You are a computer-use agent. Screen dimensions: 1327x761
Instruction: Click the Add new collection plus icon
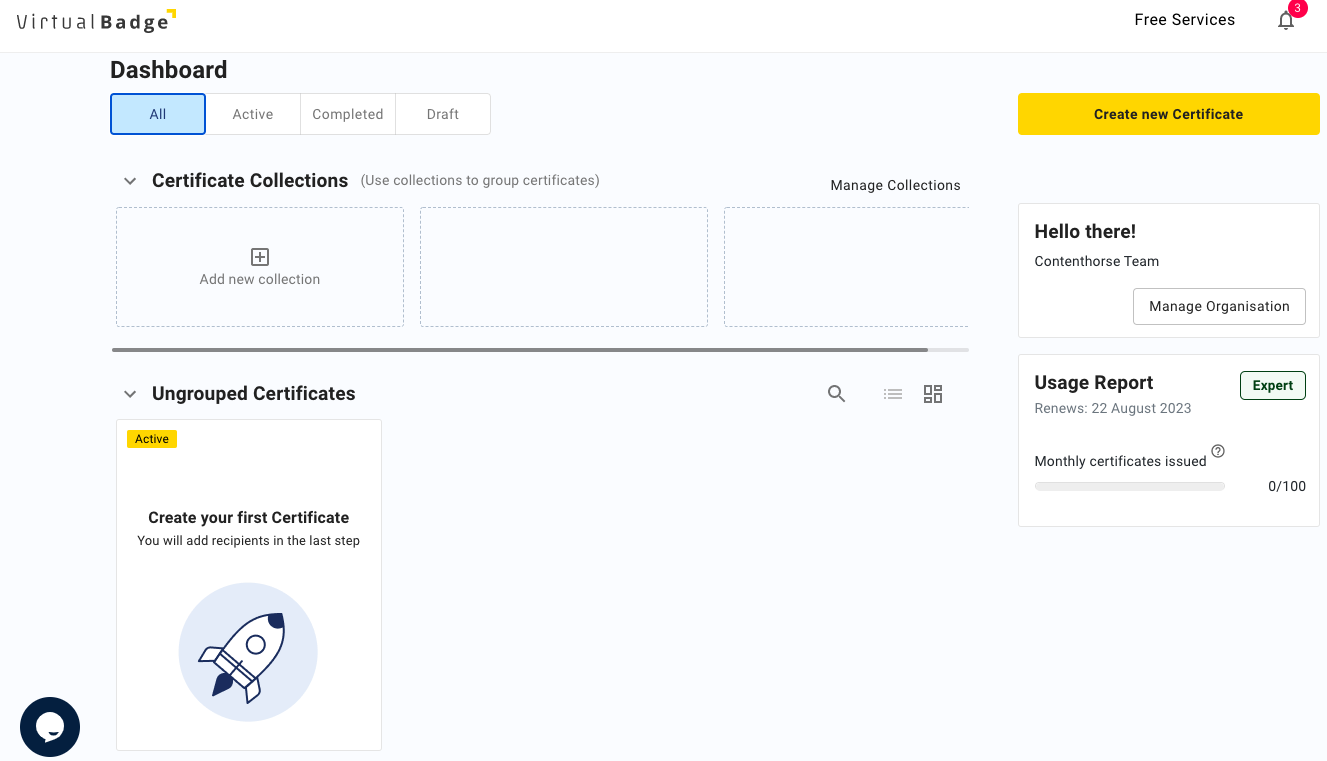(259, 257)
